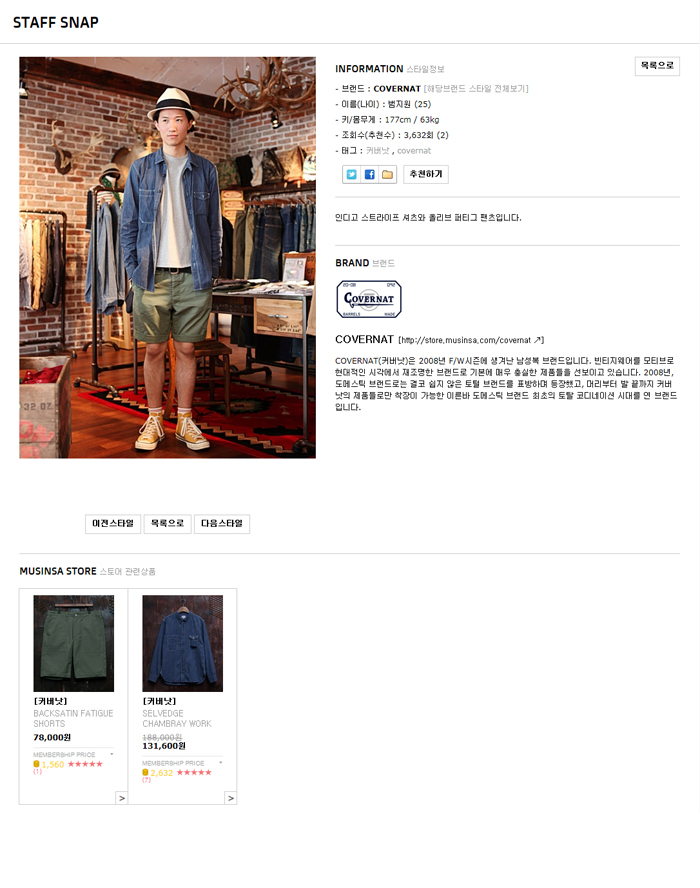Image resolution: width=700 pixels, height=888 pixels.
Task: Expand membership price dropdown for chambray shirt
Action: pyautogui.click(x=220, y=763)
